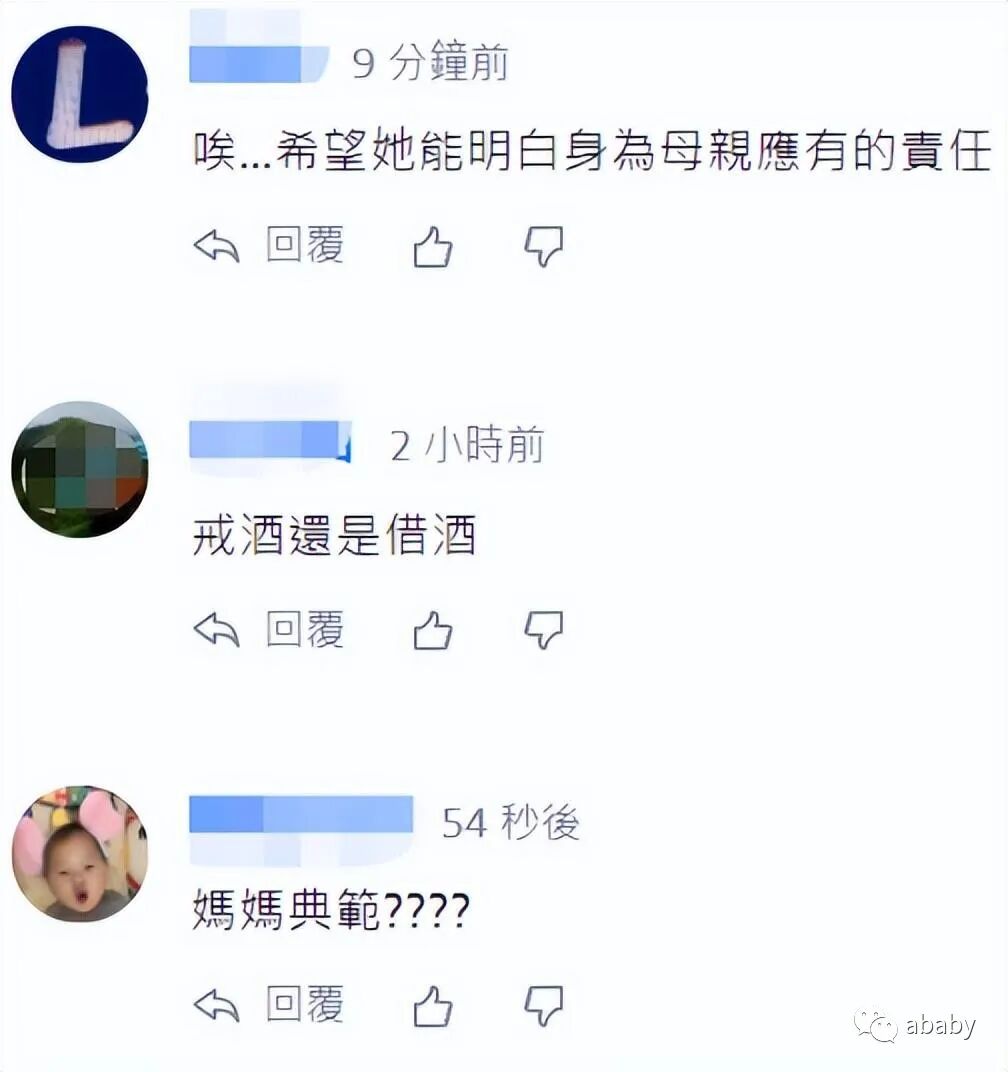Like the 媽媽典範???? comment
This screenshot has height=1072, width=1008.
433,1006
